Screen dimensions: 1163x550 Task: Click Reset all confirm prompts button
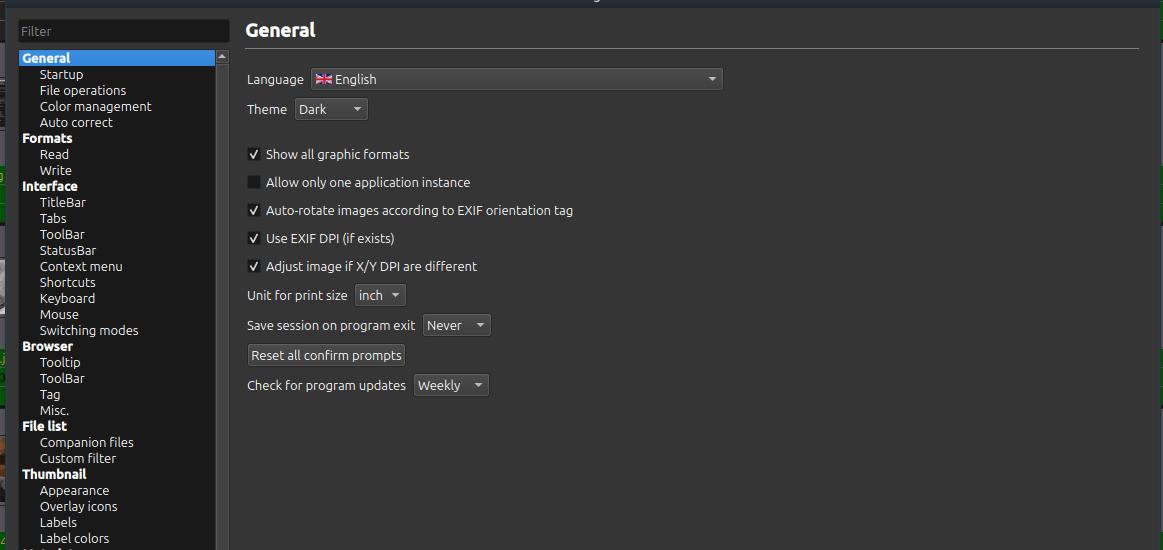(x=326, y=355)
